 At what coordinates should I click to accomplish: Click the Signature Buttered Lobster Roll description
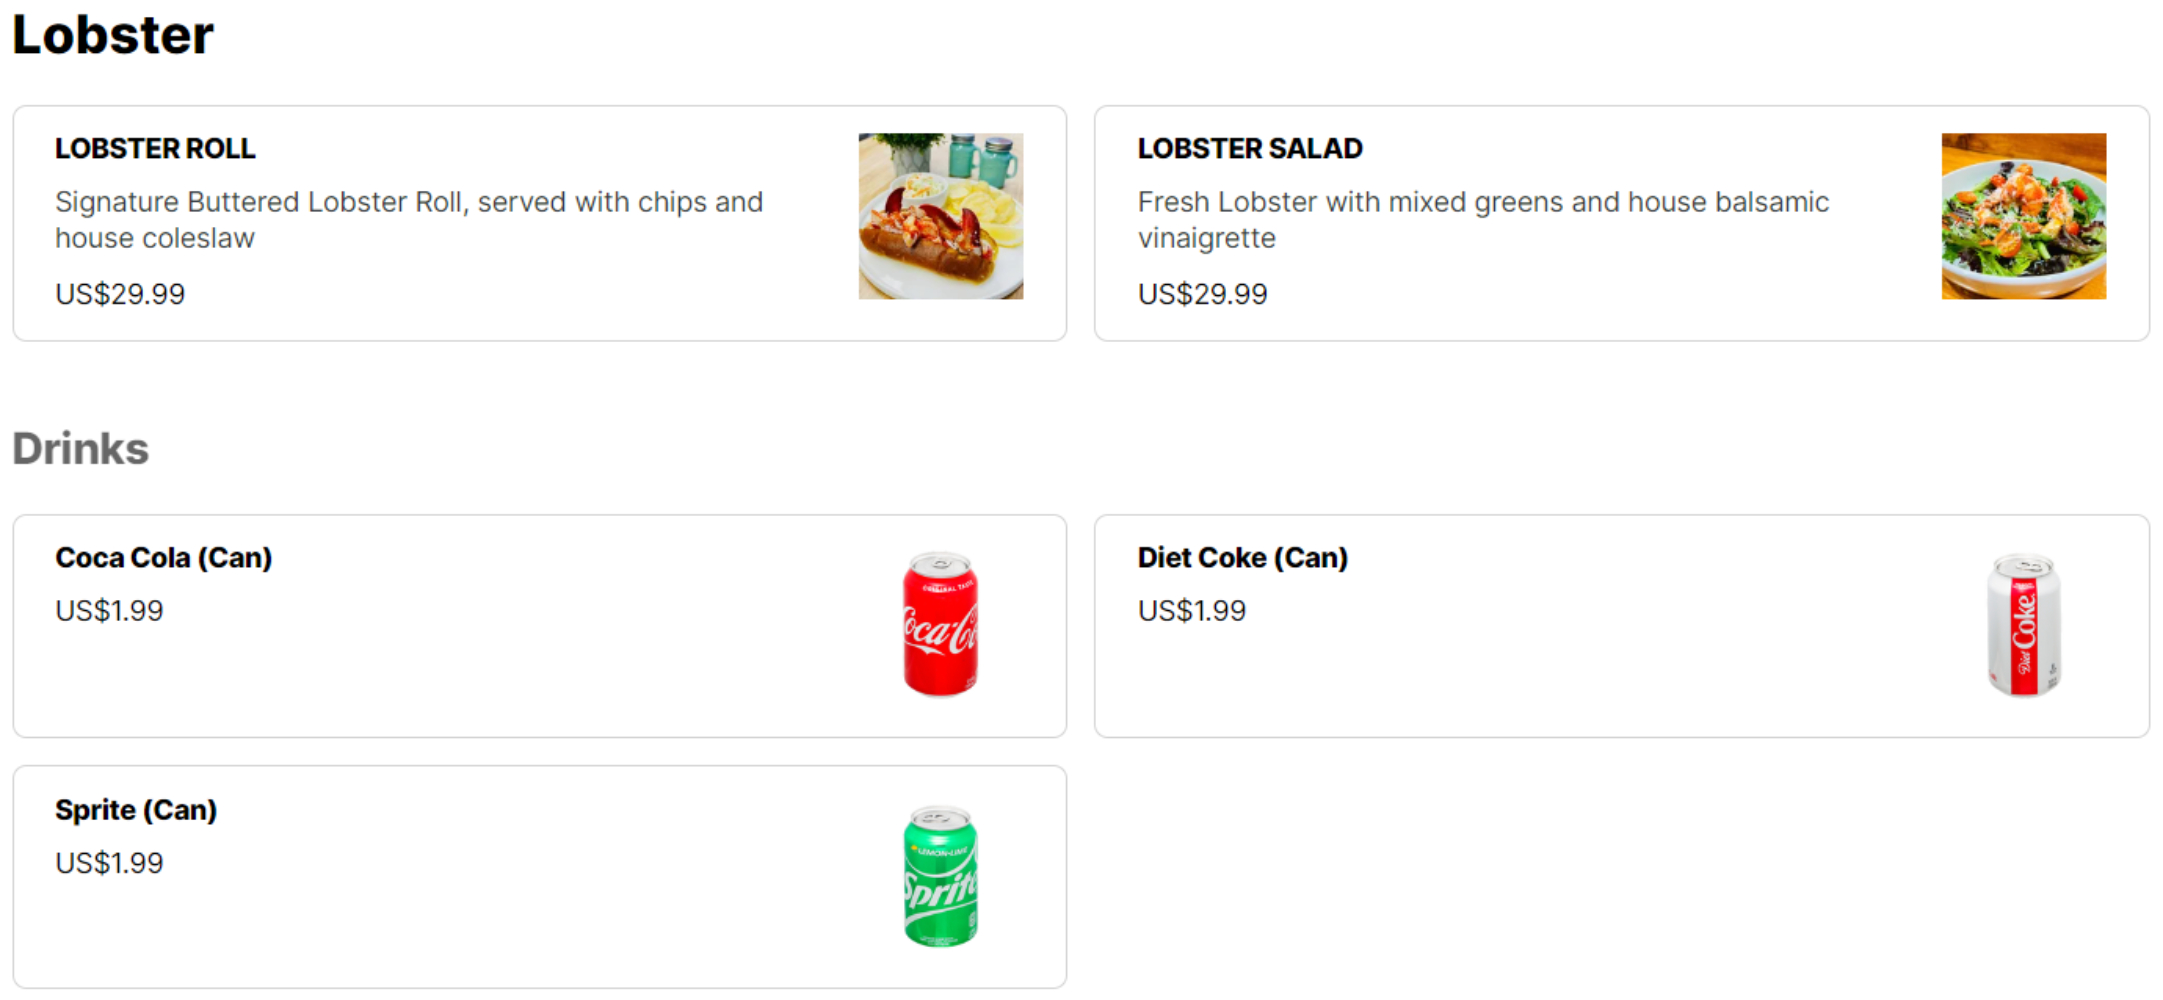point(409,220)
